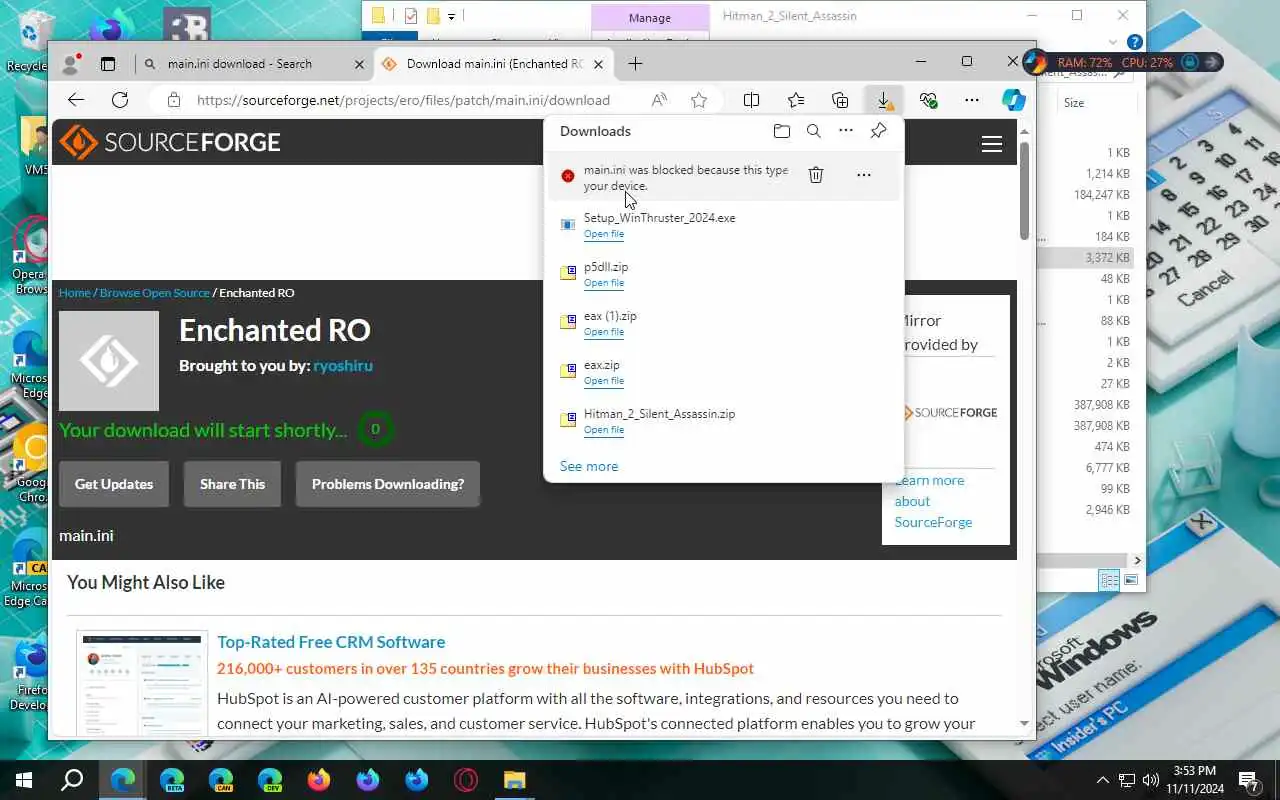Search downloads using magnifier icon
The image size is (1280, 800).
coord(814,131)
